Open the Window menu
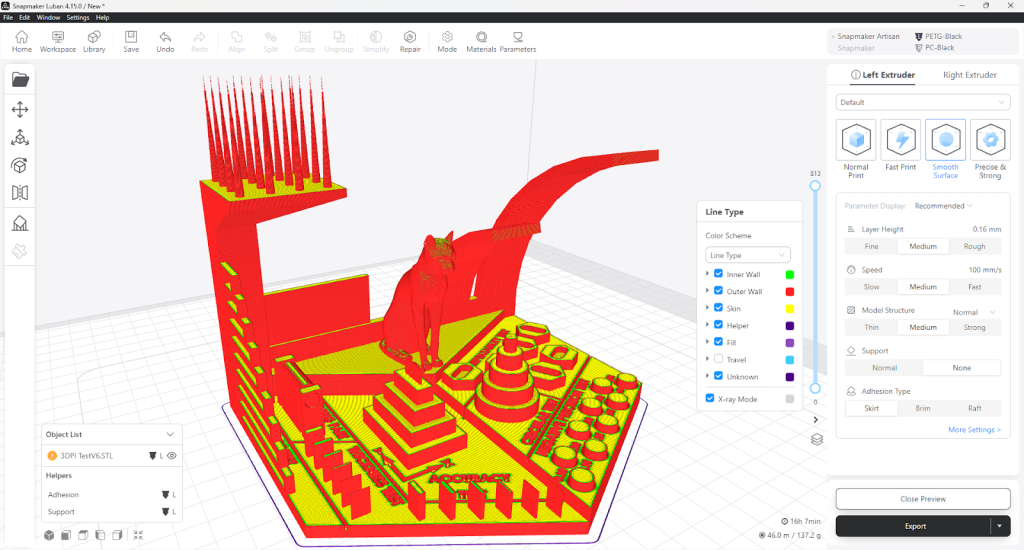Image resolution: width=1024 pixels, height=550 pixels. pos(48,18)
